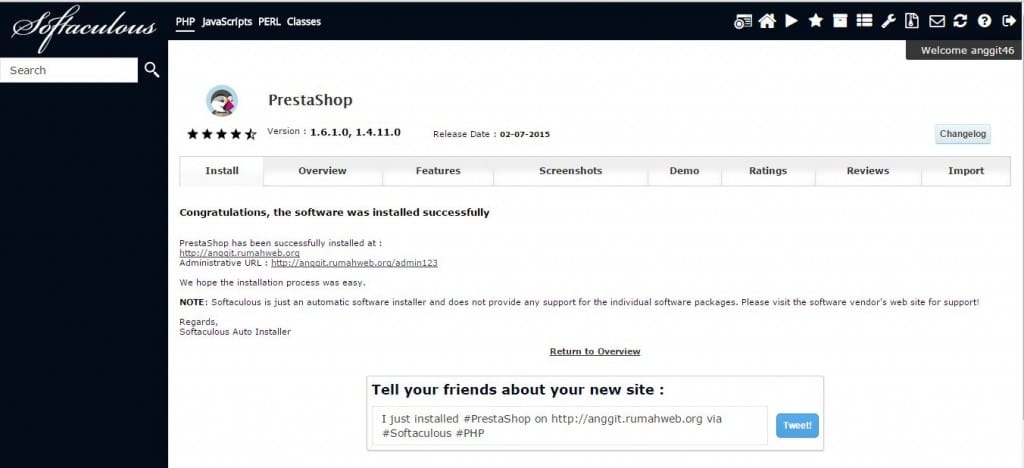Click the Changelog button
1024x468 pixels.
pos(963,134)
